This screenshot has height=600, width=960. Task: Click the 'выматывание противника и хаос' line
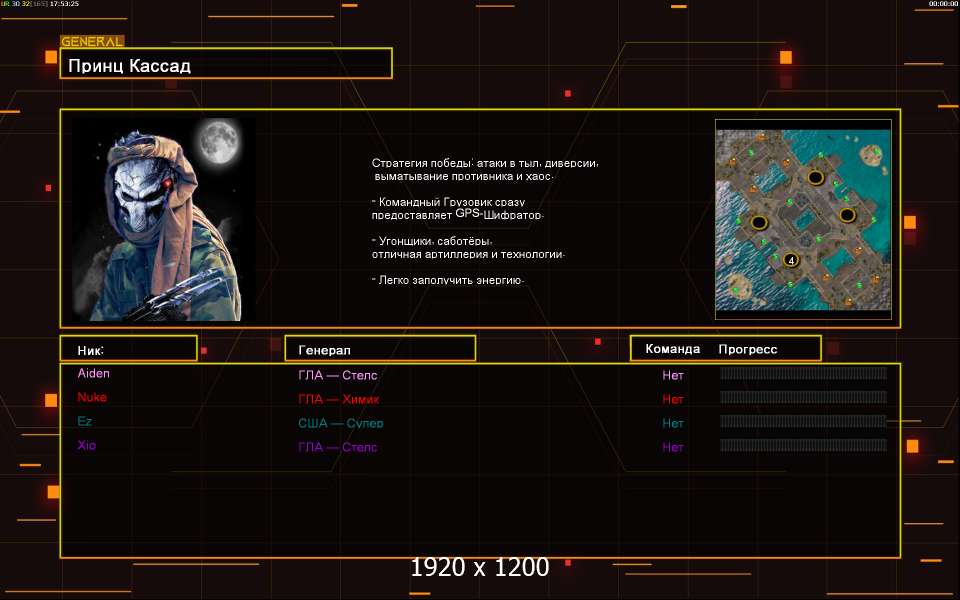(463, 176)
